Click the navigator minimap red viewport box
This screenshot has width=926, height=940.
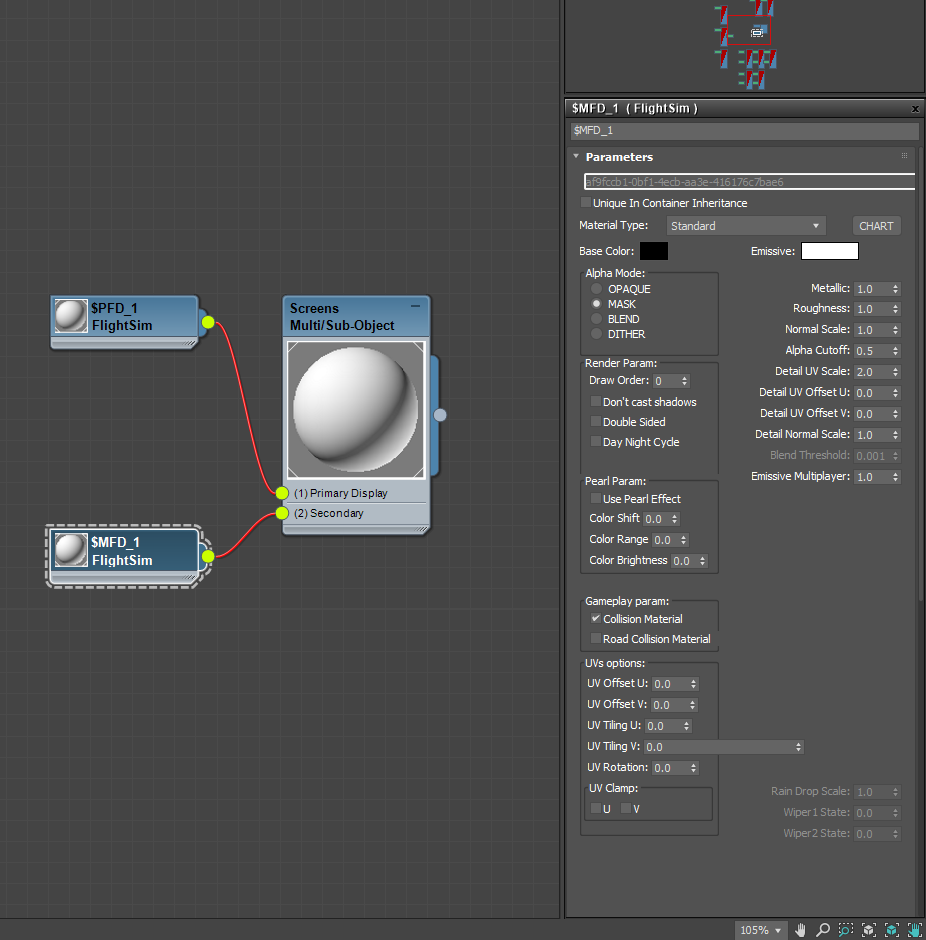749,30
